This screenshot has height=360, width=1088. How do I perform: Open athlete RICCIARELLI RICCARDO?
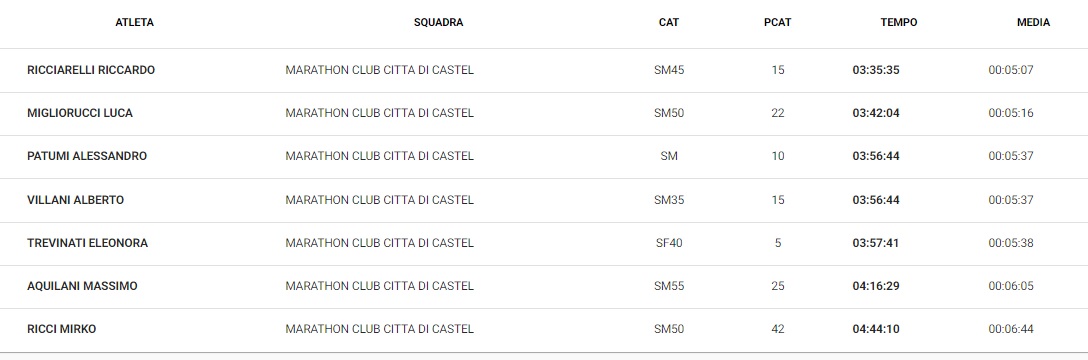(91, 70)
